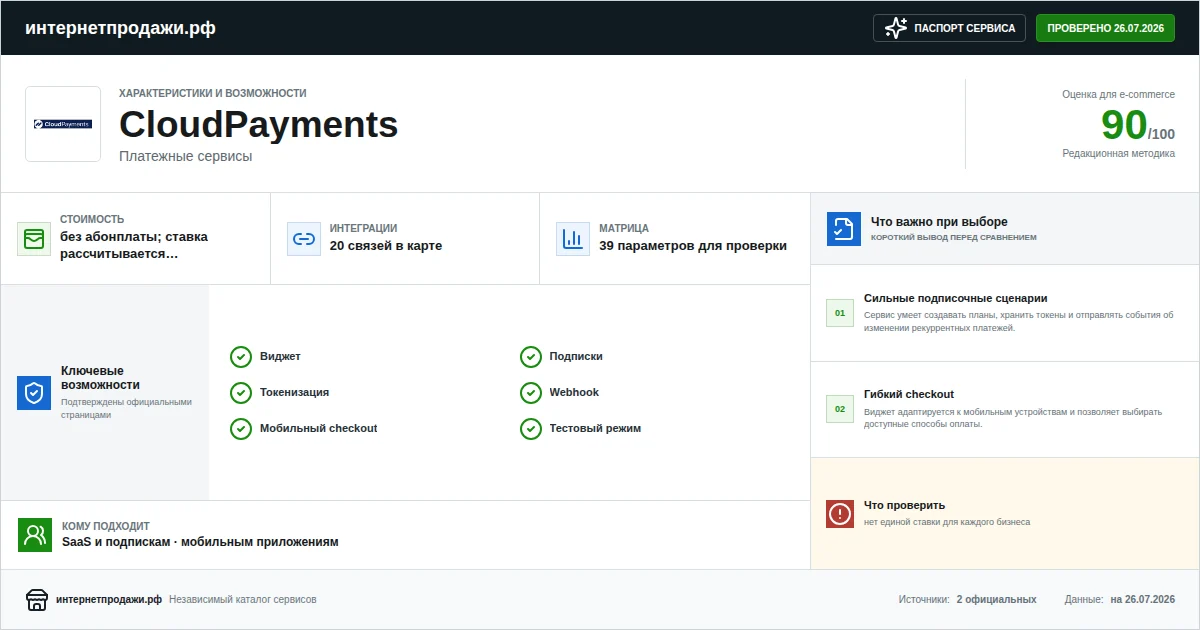This screenshot has height=630, width=1200.
Task: Click the check icon next to Подписки
Action: point(531,357)
